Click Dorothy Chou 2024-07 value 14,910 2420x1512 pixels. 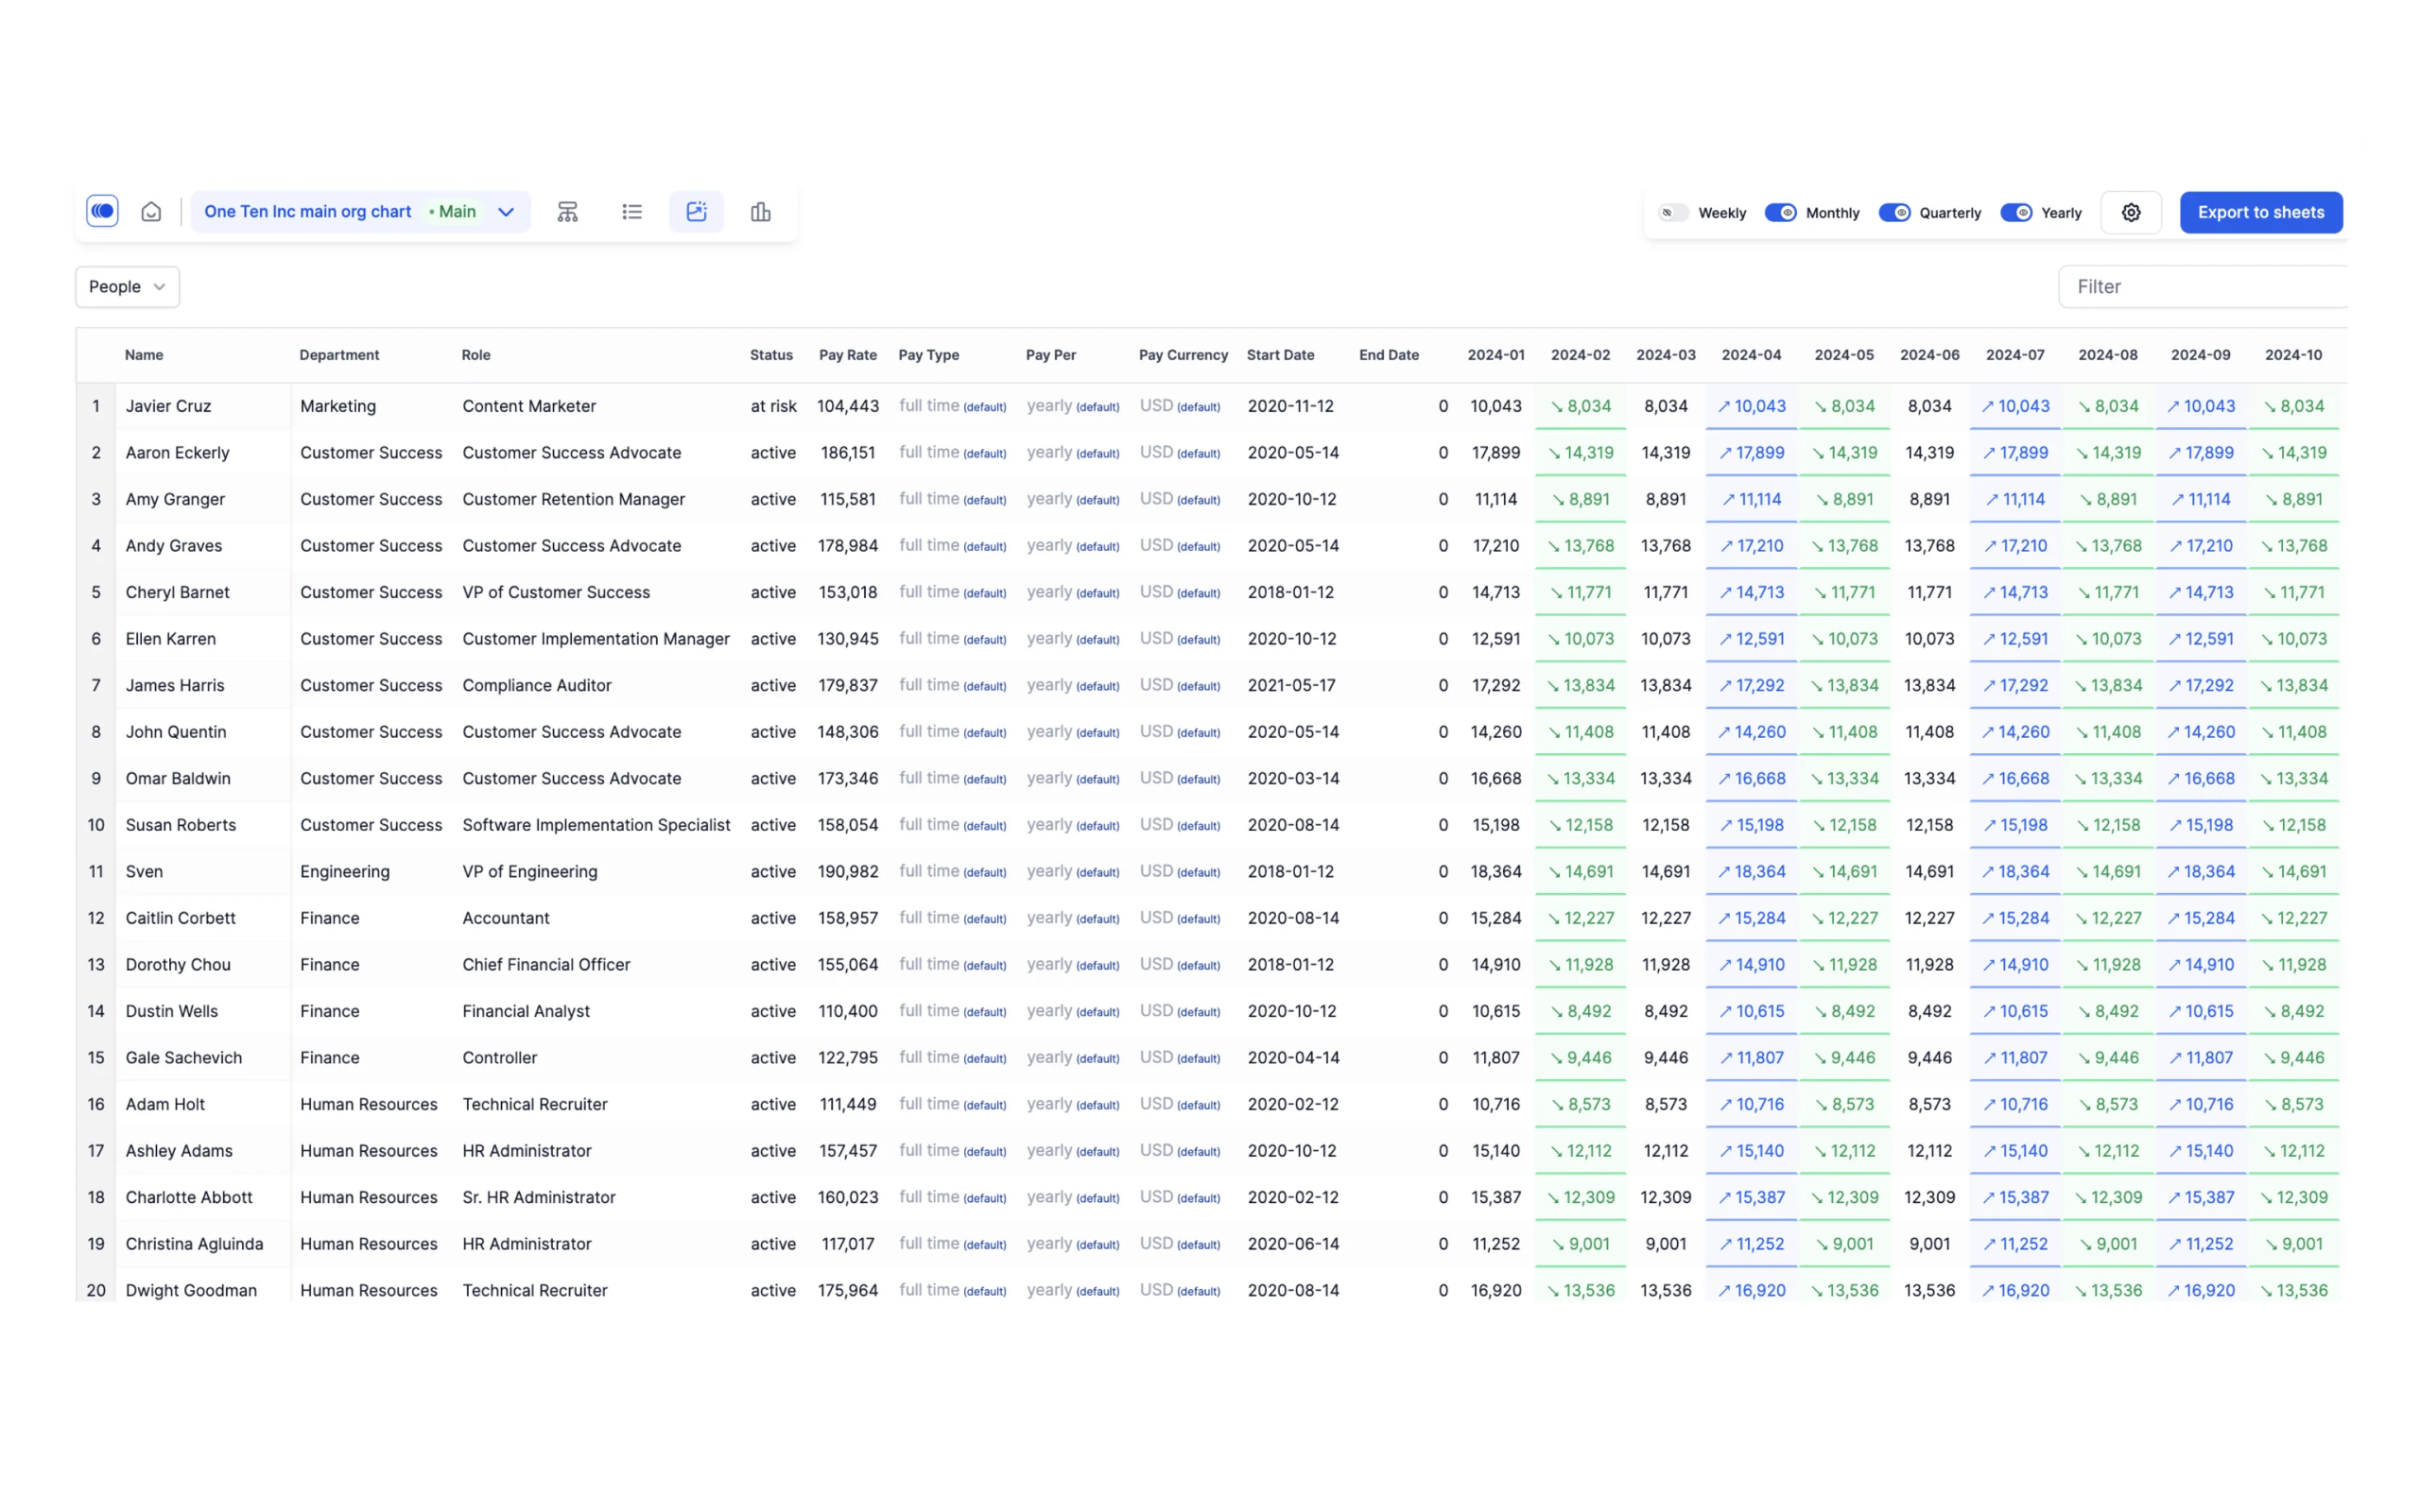(2014, 964)
